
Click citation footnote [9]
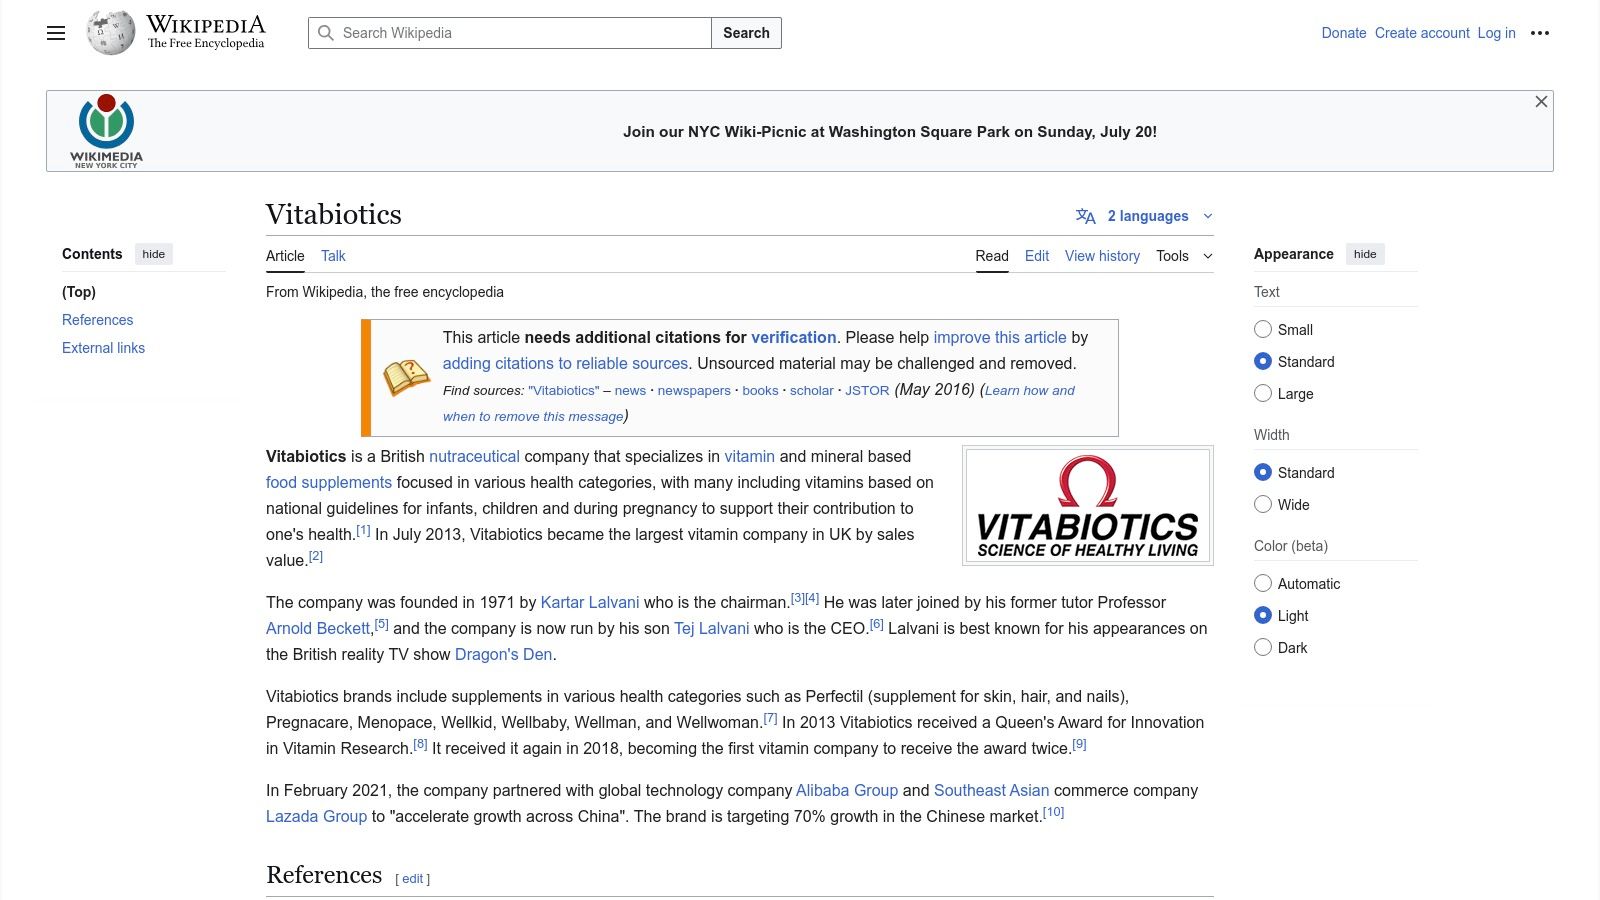[x=1079, y=744]
